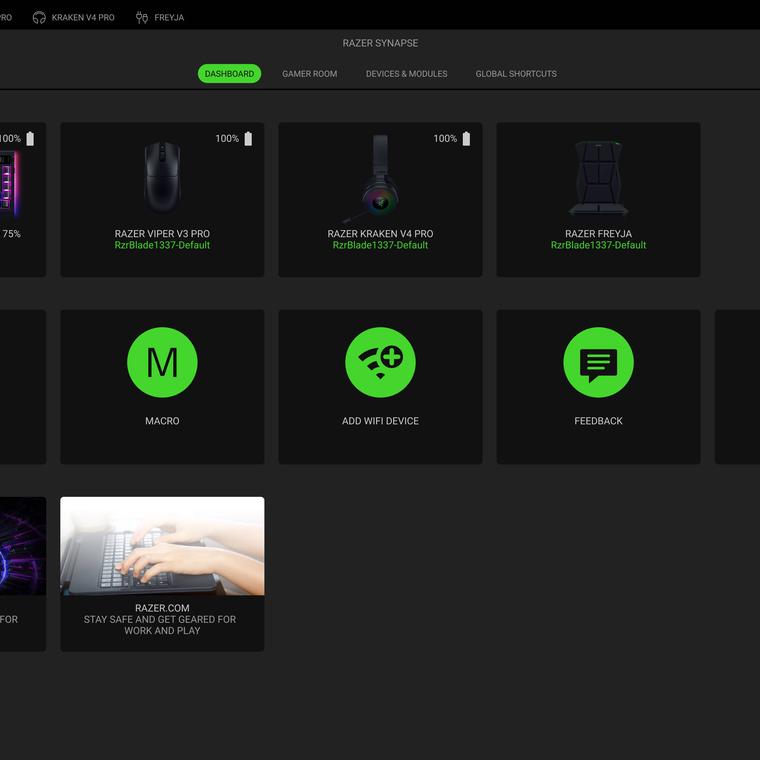Image resolution: width=760 pixels, height=760 pixels.
Task: Click the Viper V3 Pro battery icon
Action: [x=248, y=139]
